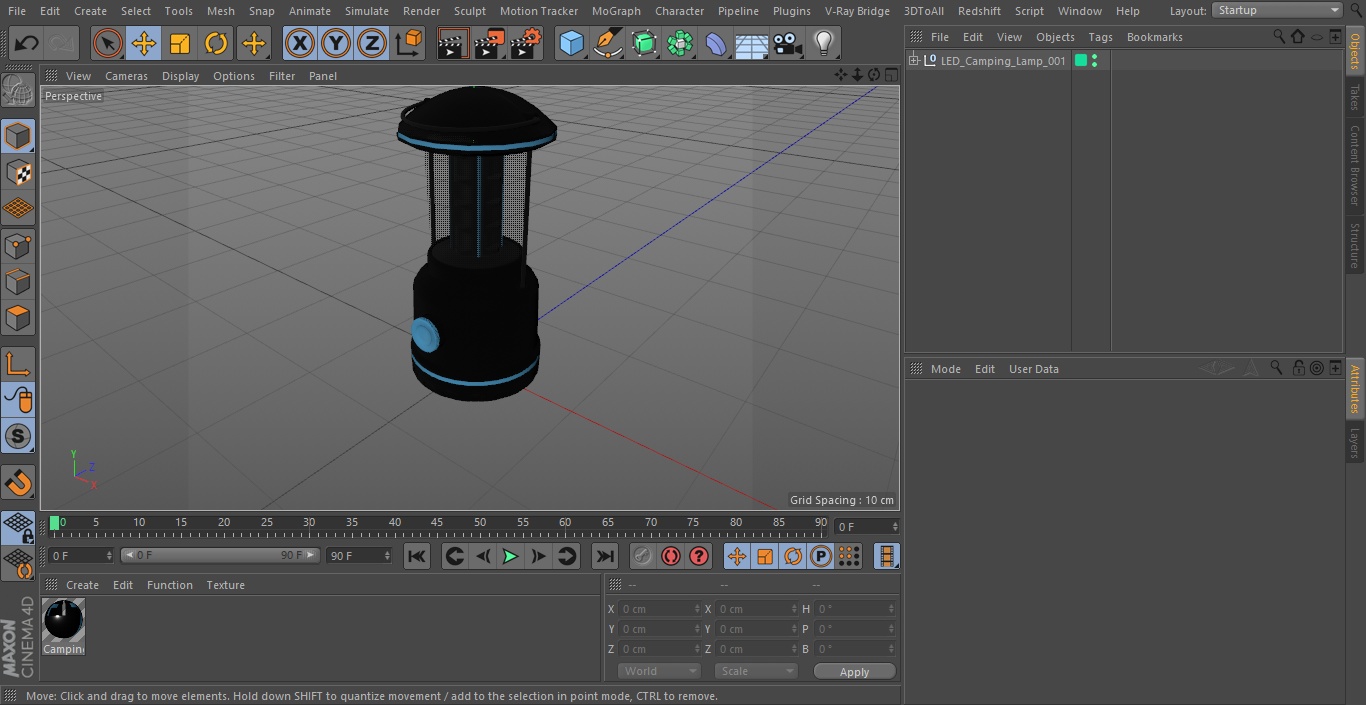Add a Subdivision Surface generator

coord(644,43)
